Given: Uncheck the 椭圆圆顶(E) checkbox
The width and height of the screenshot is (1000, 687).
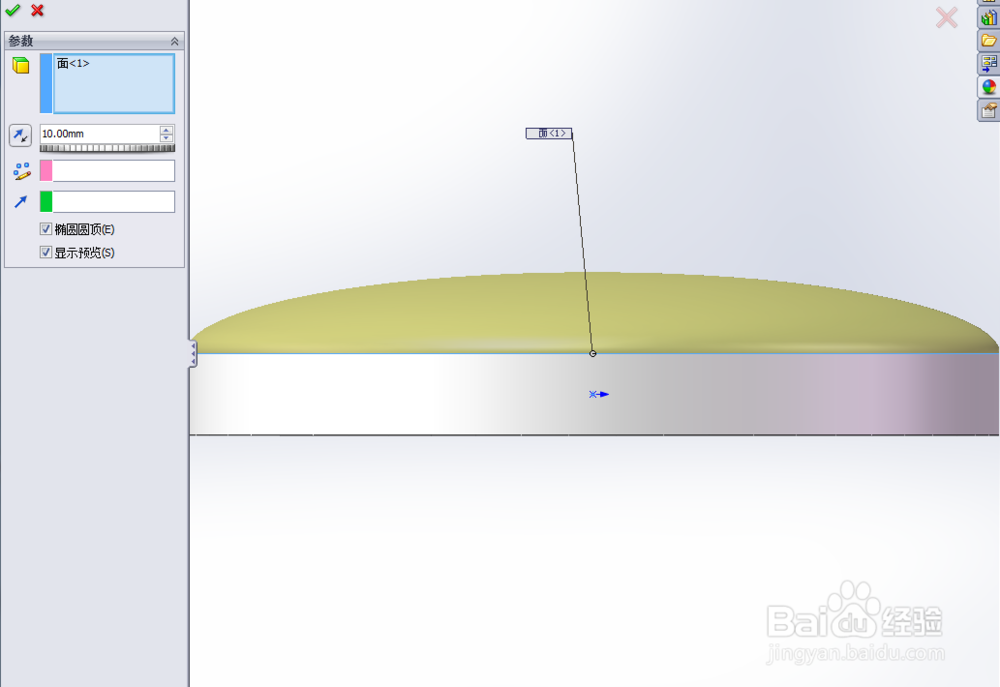Looking at the screenshot, I should [x=46, y=228].
